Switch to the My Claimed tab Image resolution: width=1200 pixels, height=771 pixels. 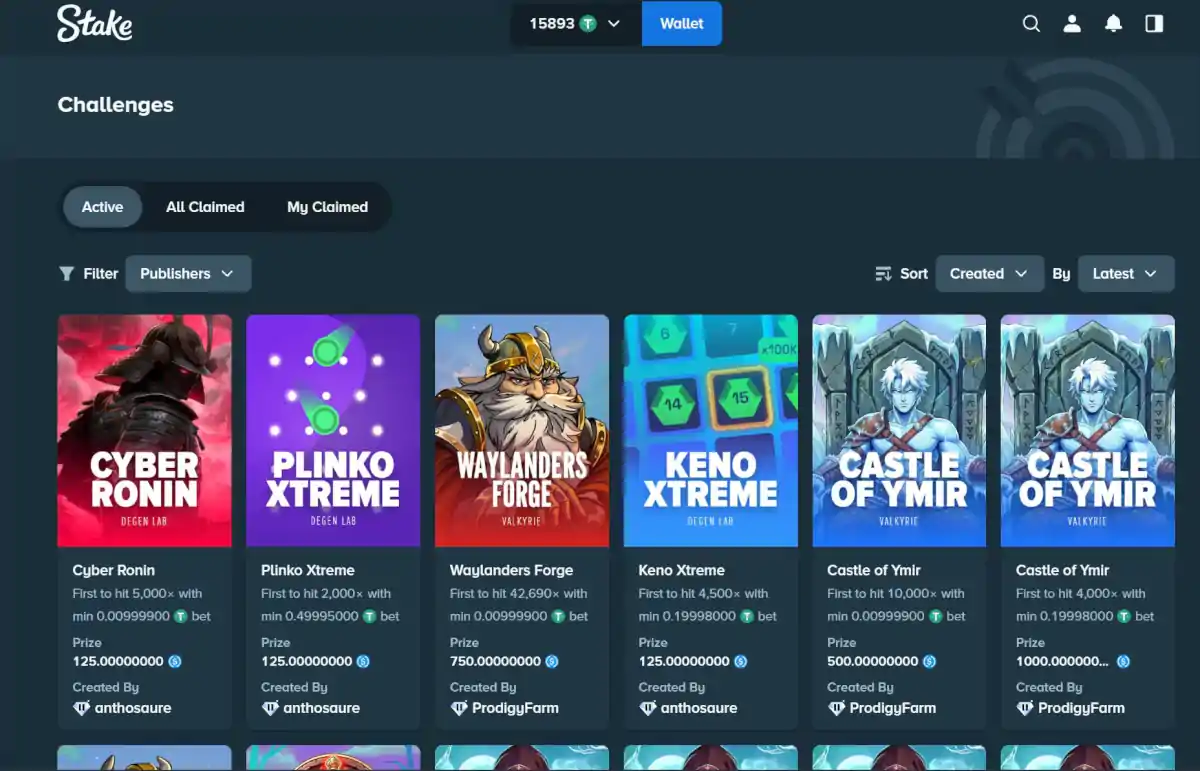[x=328, y=207]
